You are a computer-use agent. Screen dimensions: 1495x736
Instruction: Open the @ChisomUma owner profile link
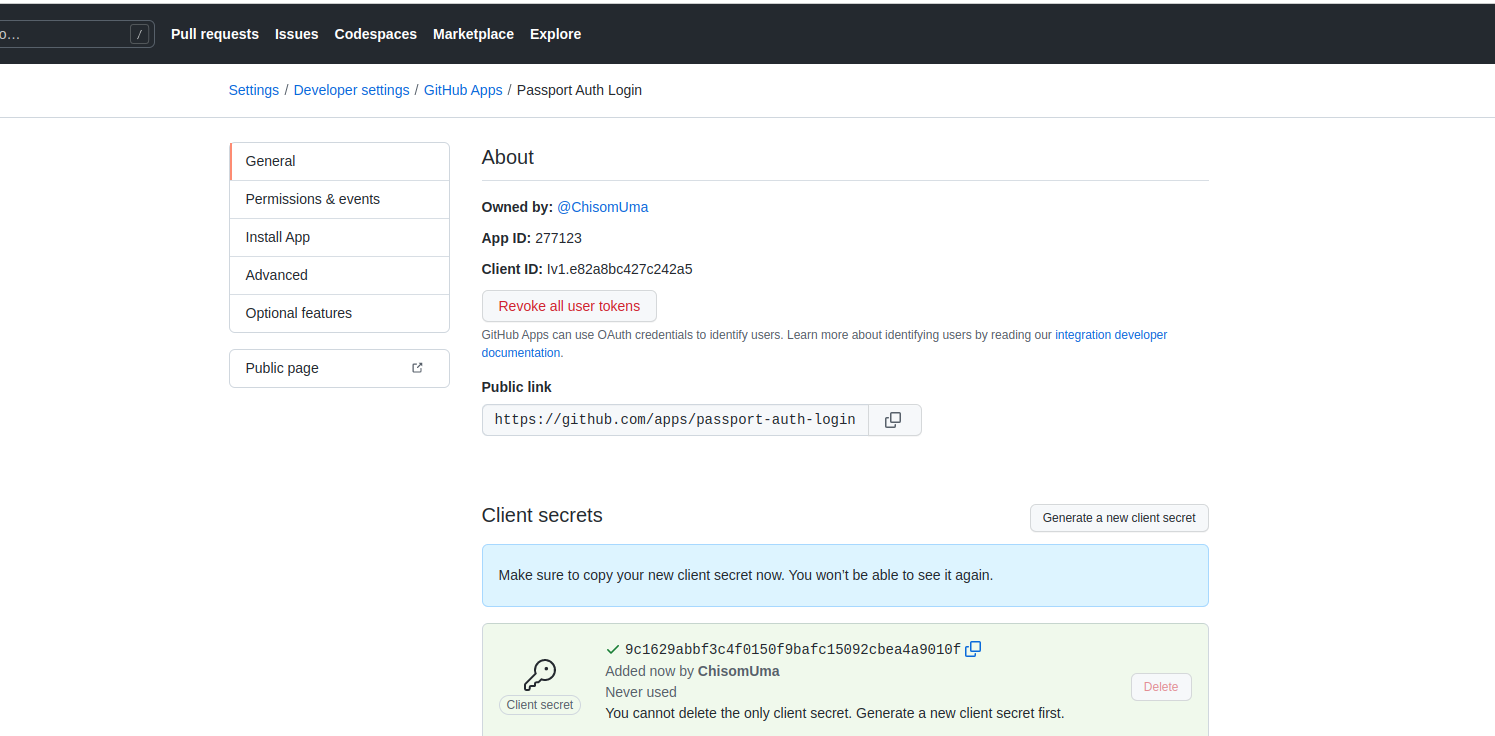click(x=602, y=207)
